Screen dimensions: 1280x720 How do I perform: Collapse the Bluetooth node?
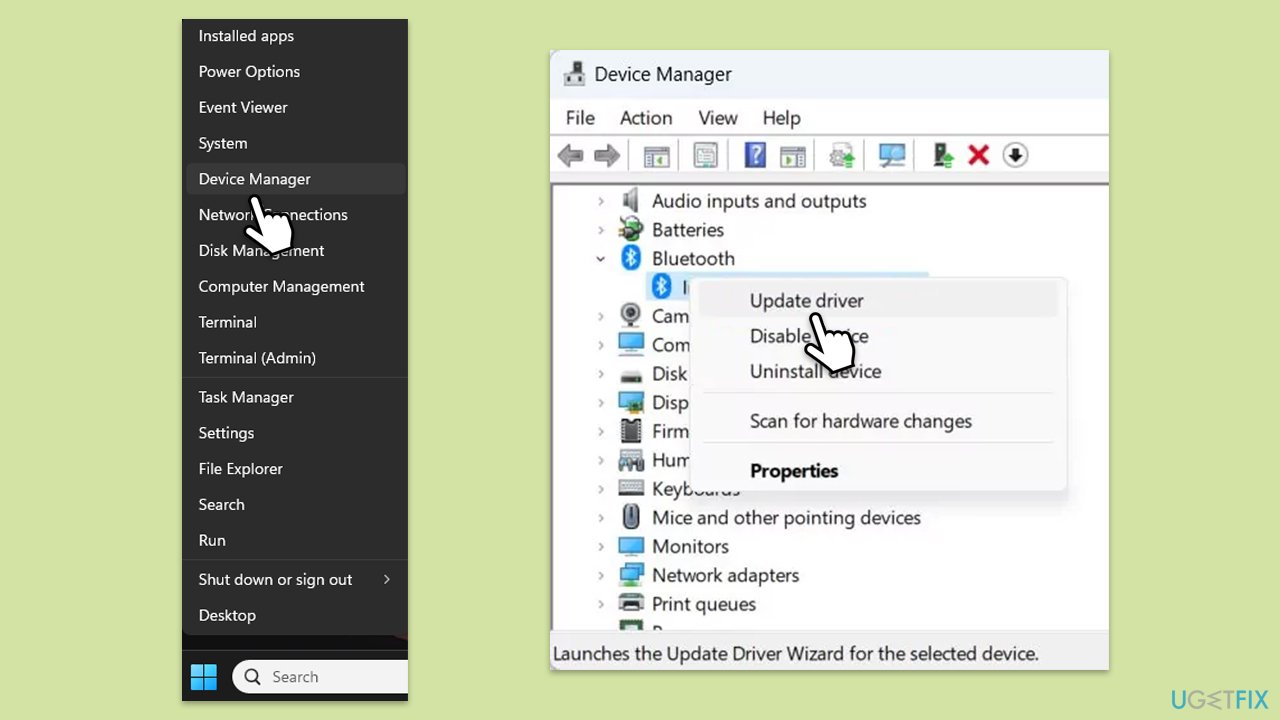pyautogui.click(x=601, y=258)
